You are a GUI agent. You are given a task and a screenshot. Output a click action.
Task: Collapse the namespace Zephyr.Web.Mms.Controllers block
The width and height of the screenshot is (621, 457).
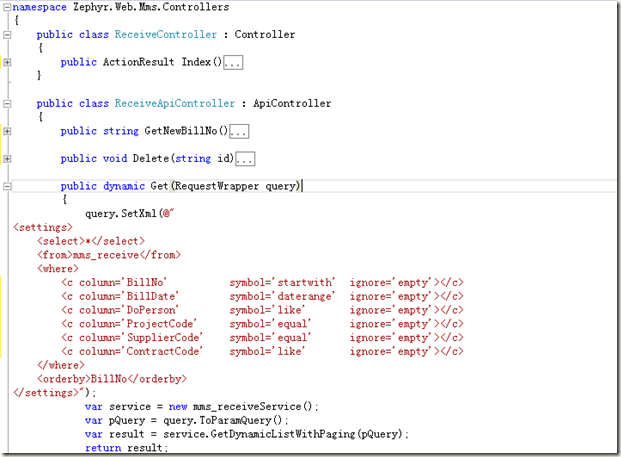8,7
